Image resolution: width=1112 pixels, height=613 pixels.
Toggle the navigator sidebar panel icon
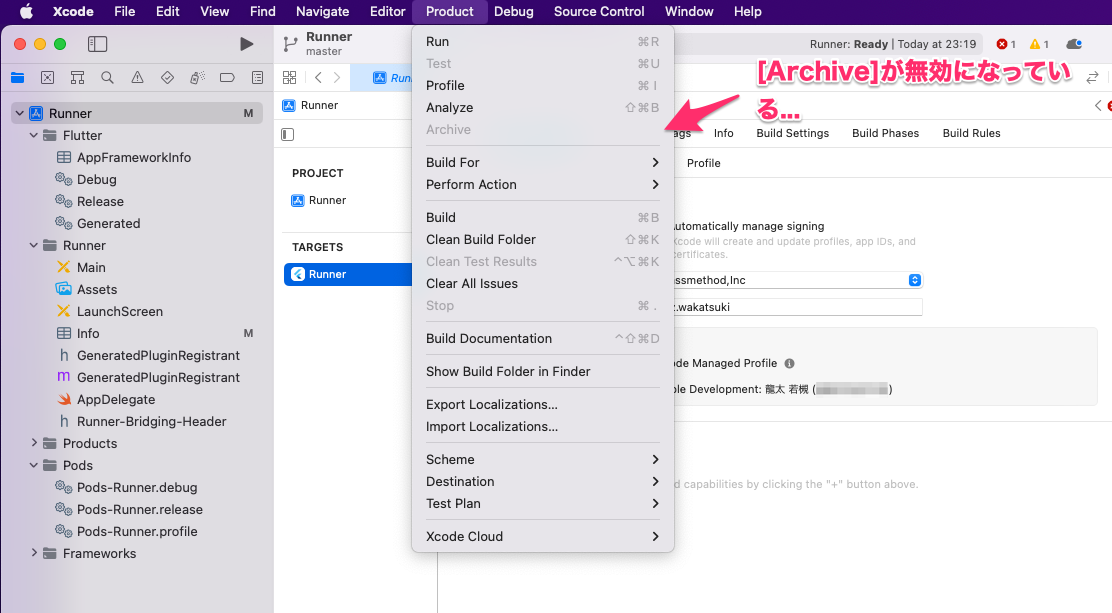point(97,44)
